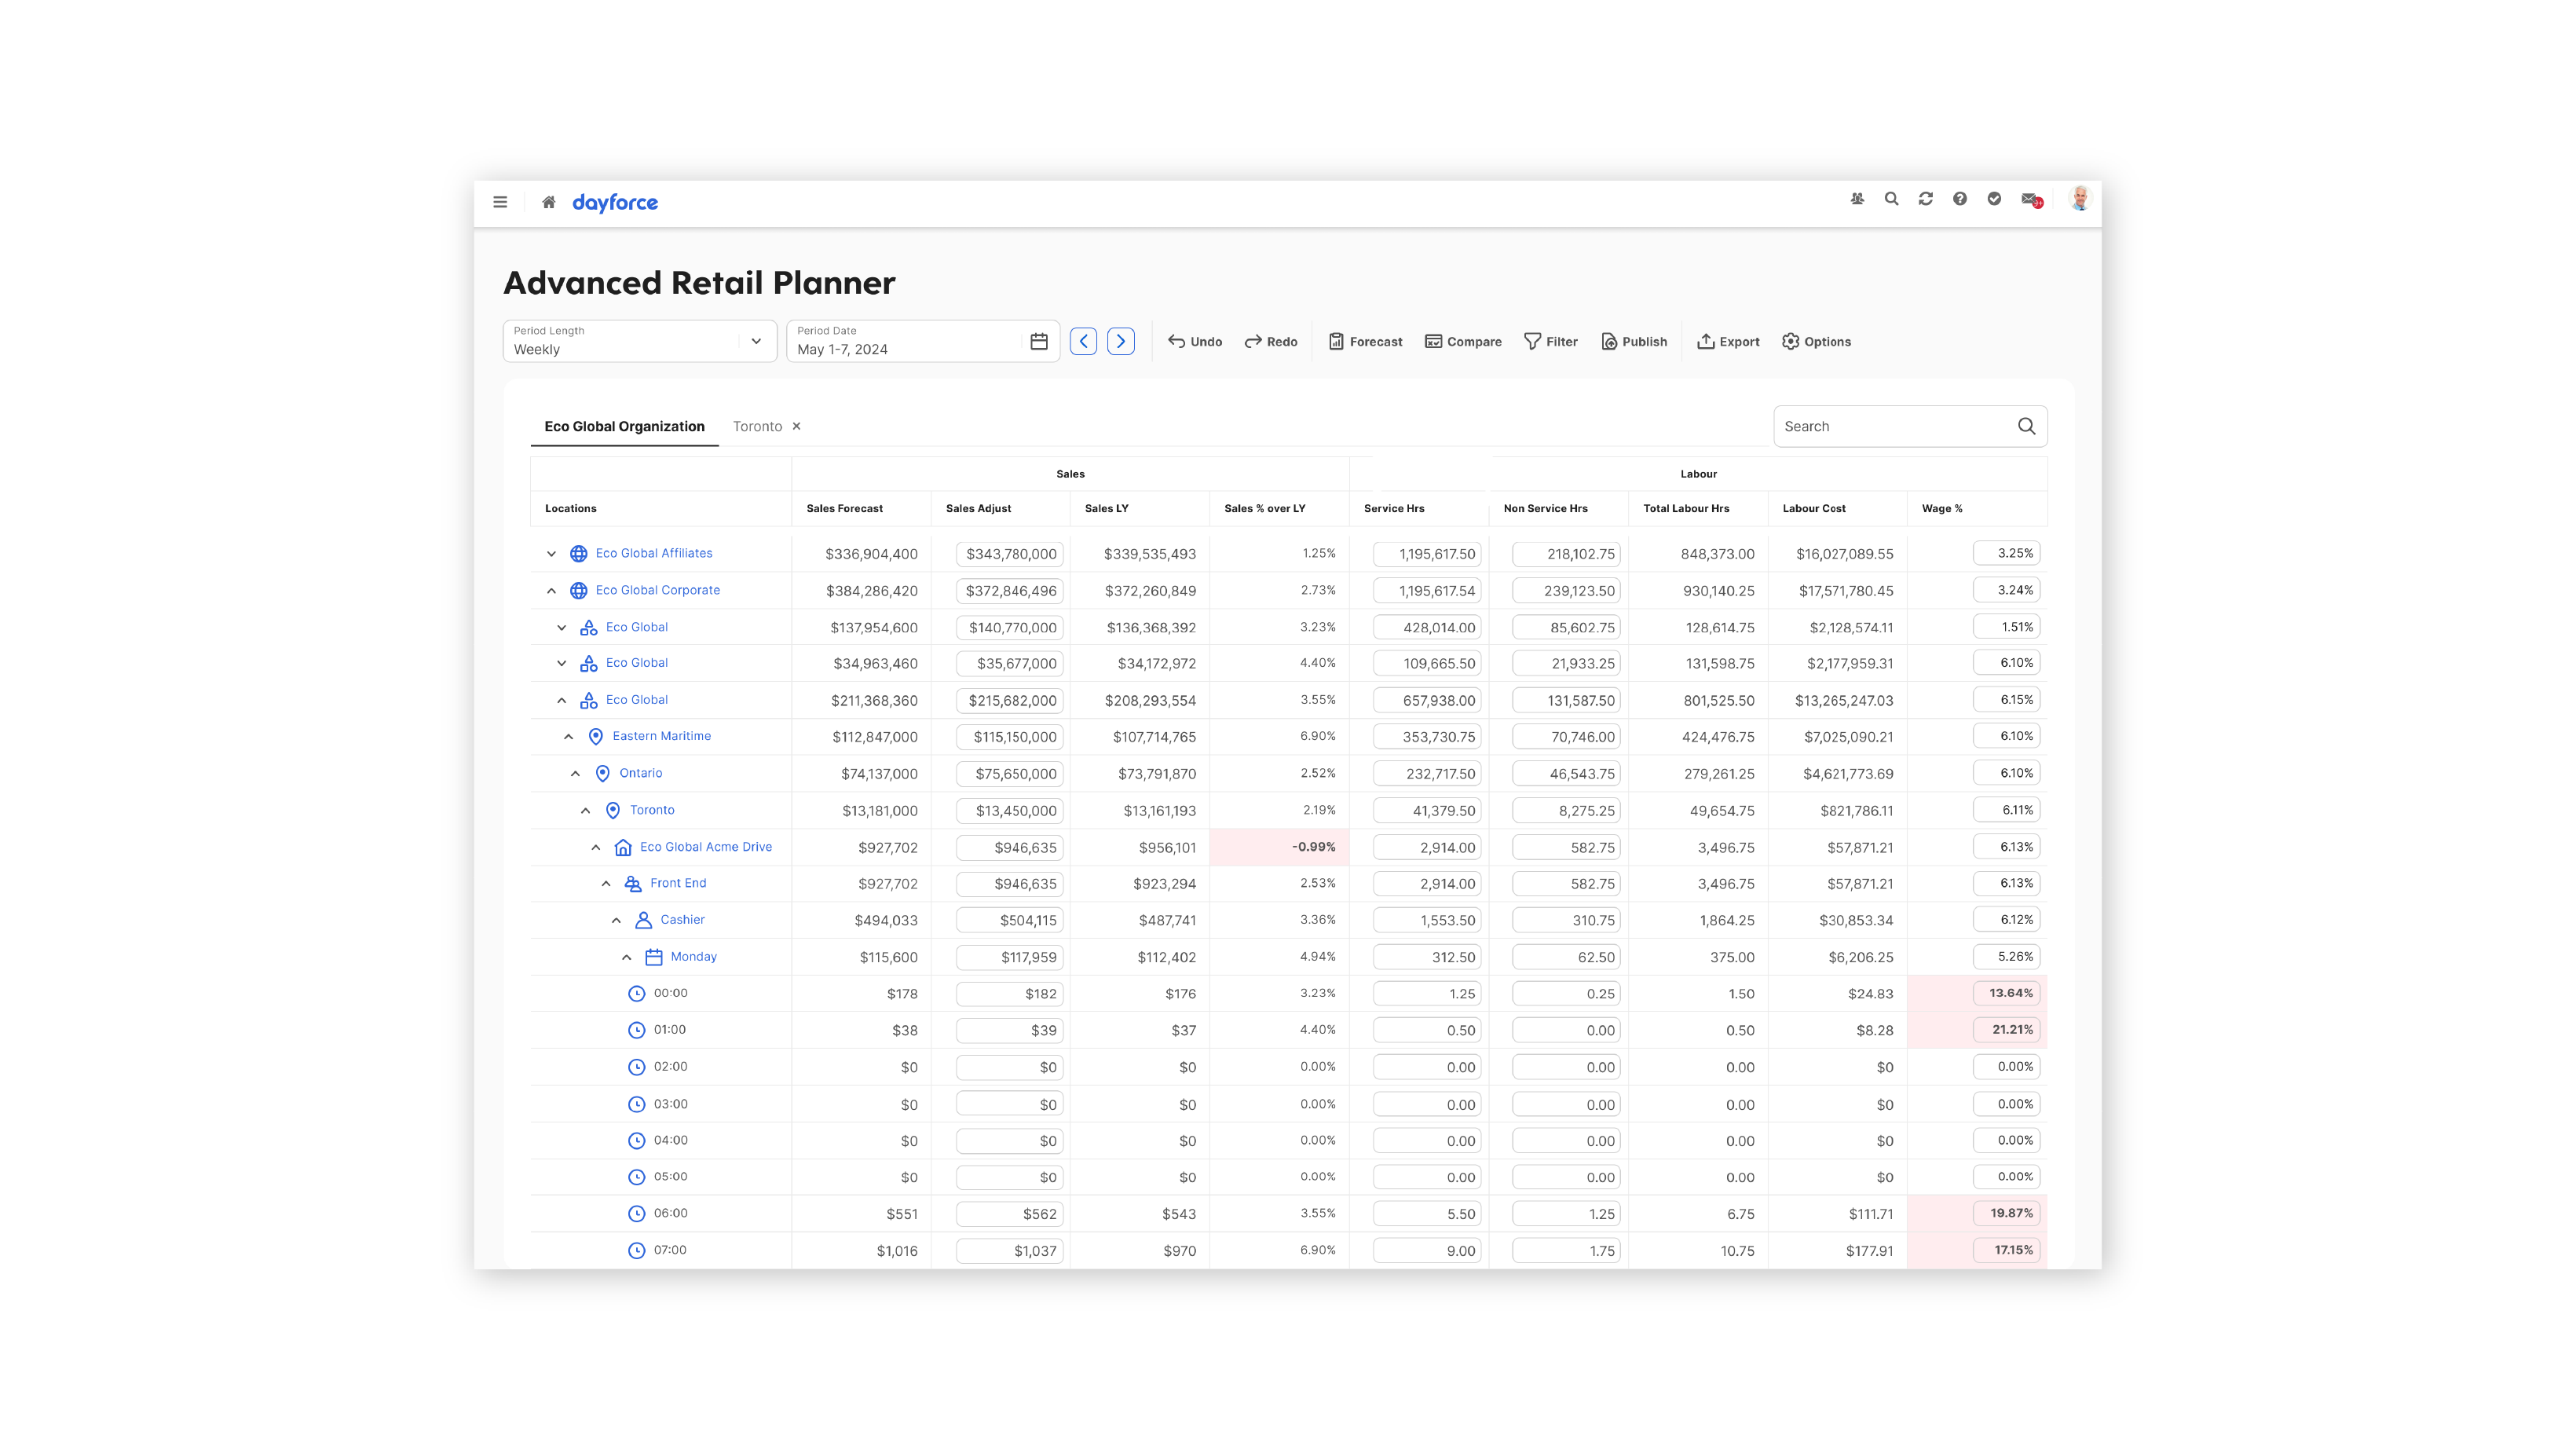The image size is (2576, 1450).
Task: Edit Wage % 13.64% for 00:00
Action: 2007,993
